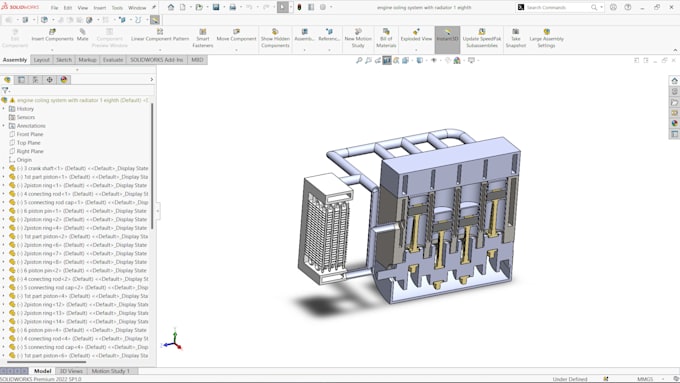
Task: Select 5 connecting rod cap<1> component
Action: [x=79, y=202]
